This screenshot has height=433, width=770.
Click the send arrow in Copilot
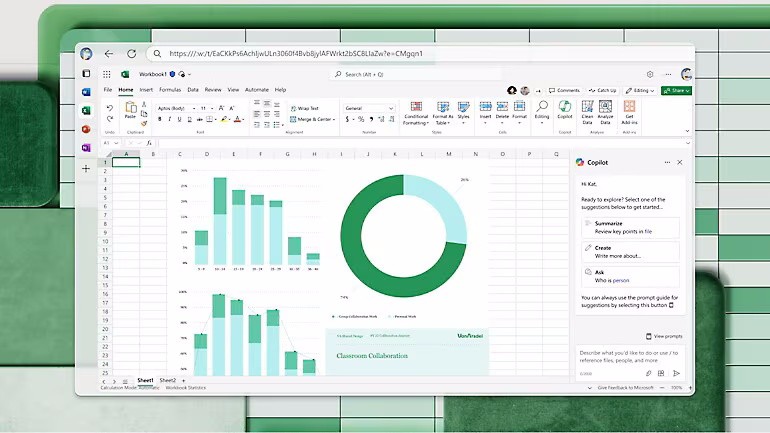point(676,373)
